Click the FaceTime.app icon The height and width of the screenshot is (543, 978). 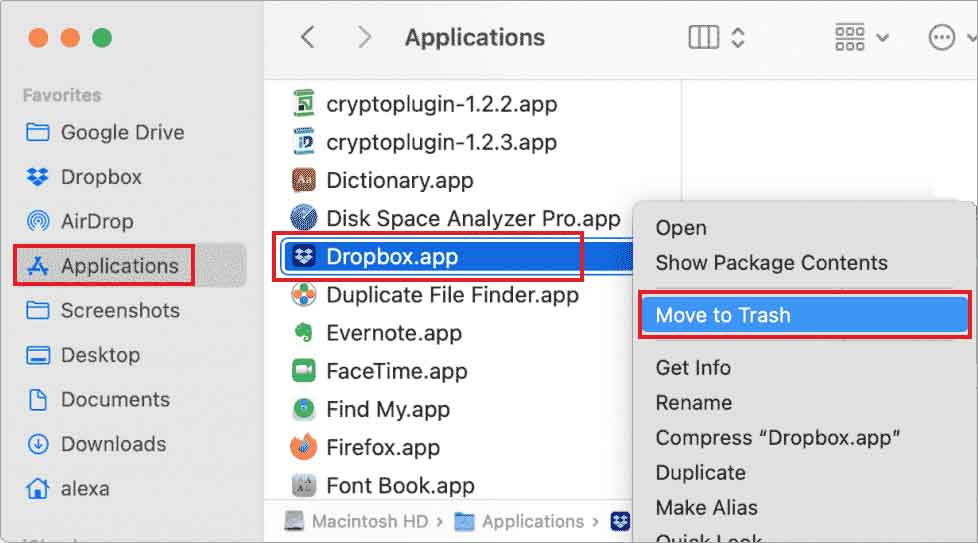pos(304,371)
